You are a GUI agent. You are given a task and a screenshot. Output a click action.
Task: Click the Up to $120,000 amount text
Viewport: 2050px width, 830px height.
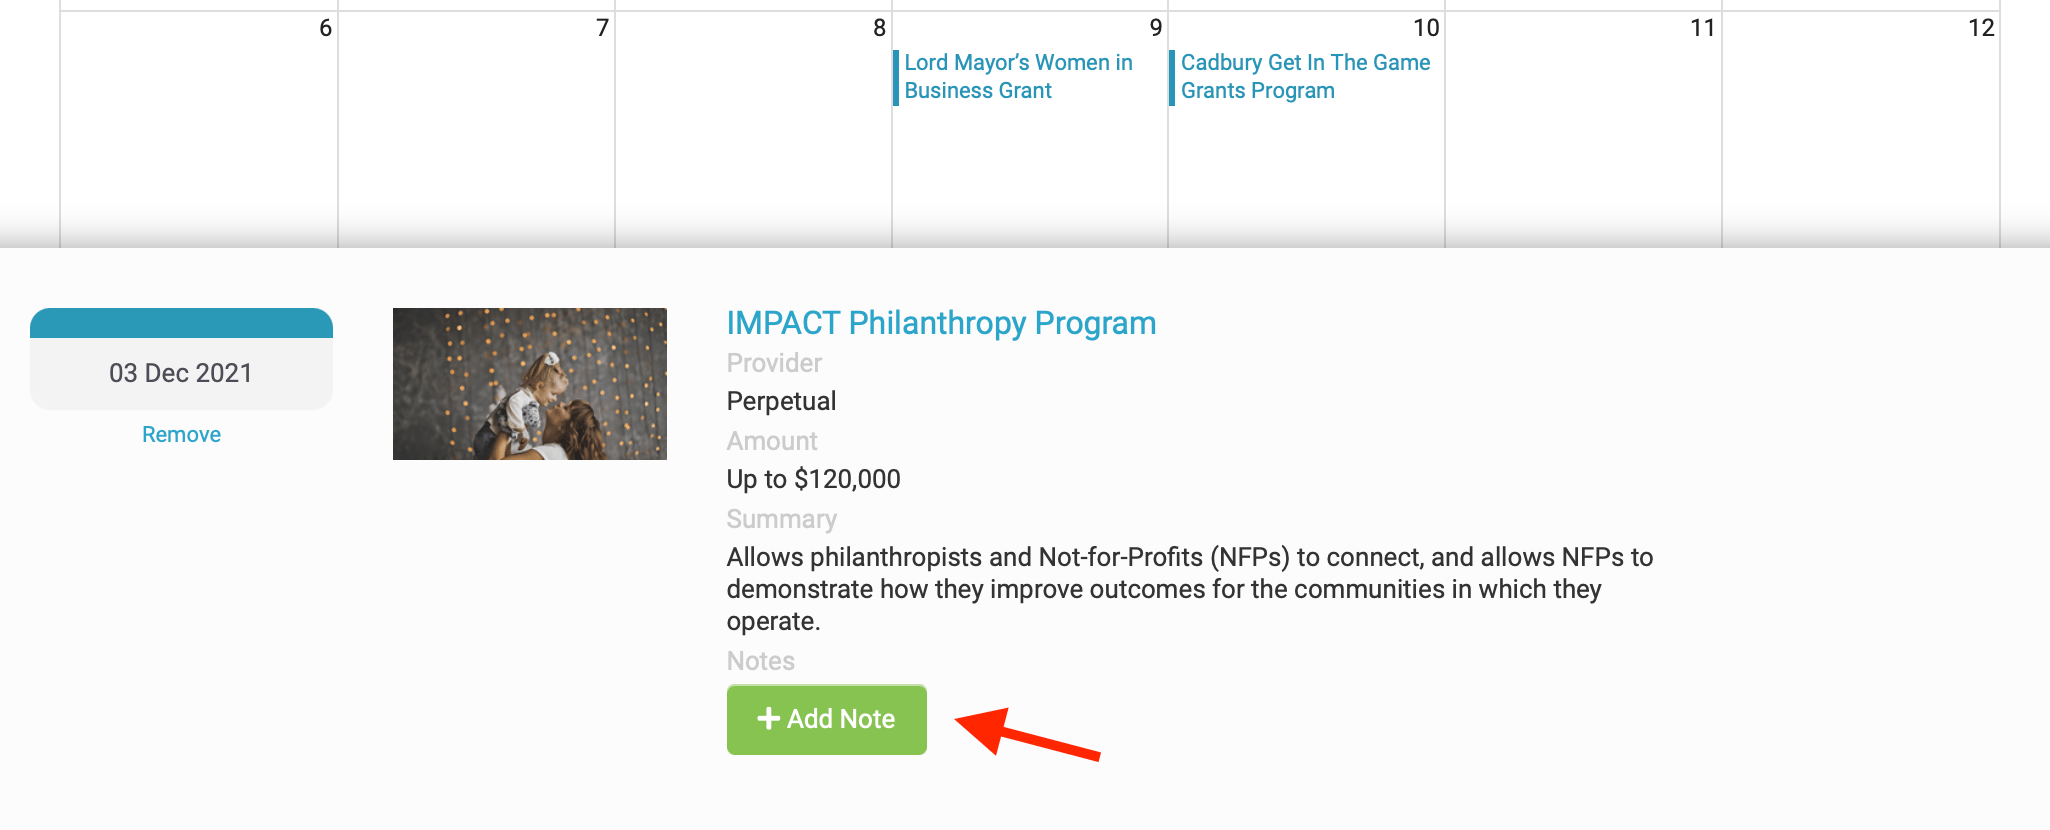click(813, 479)
